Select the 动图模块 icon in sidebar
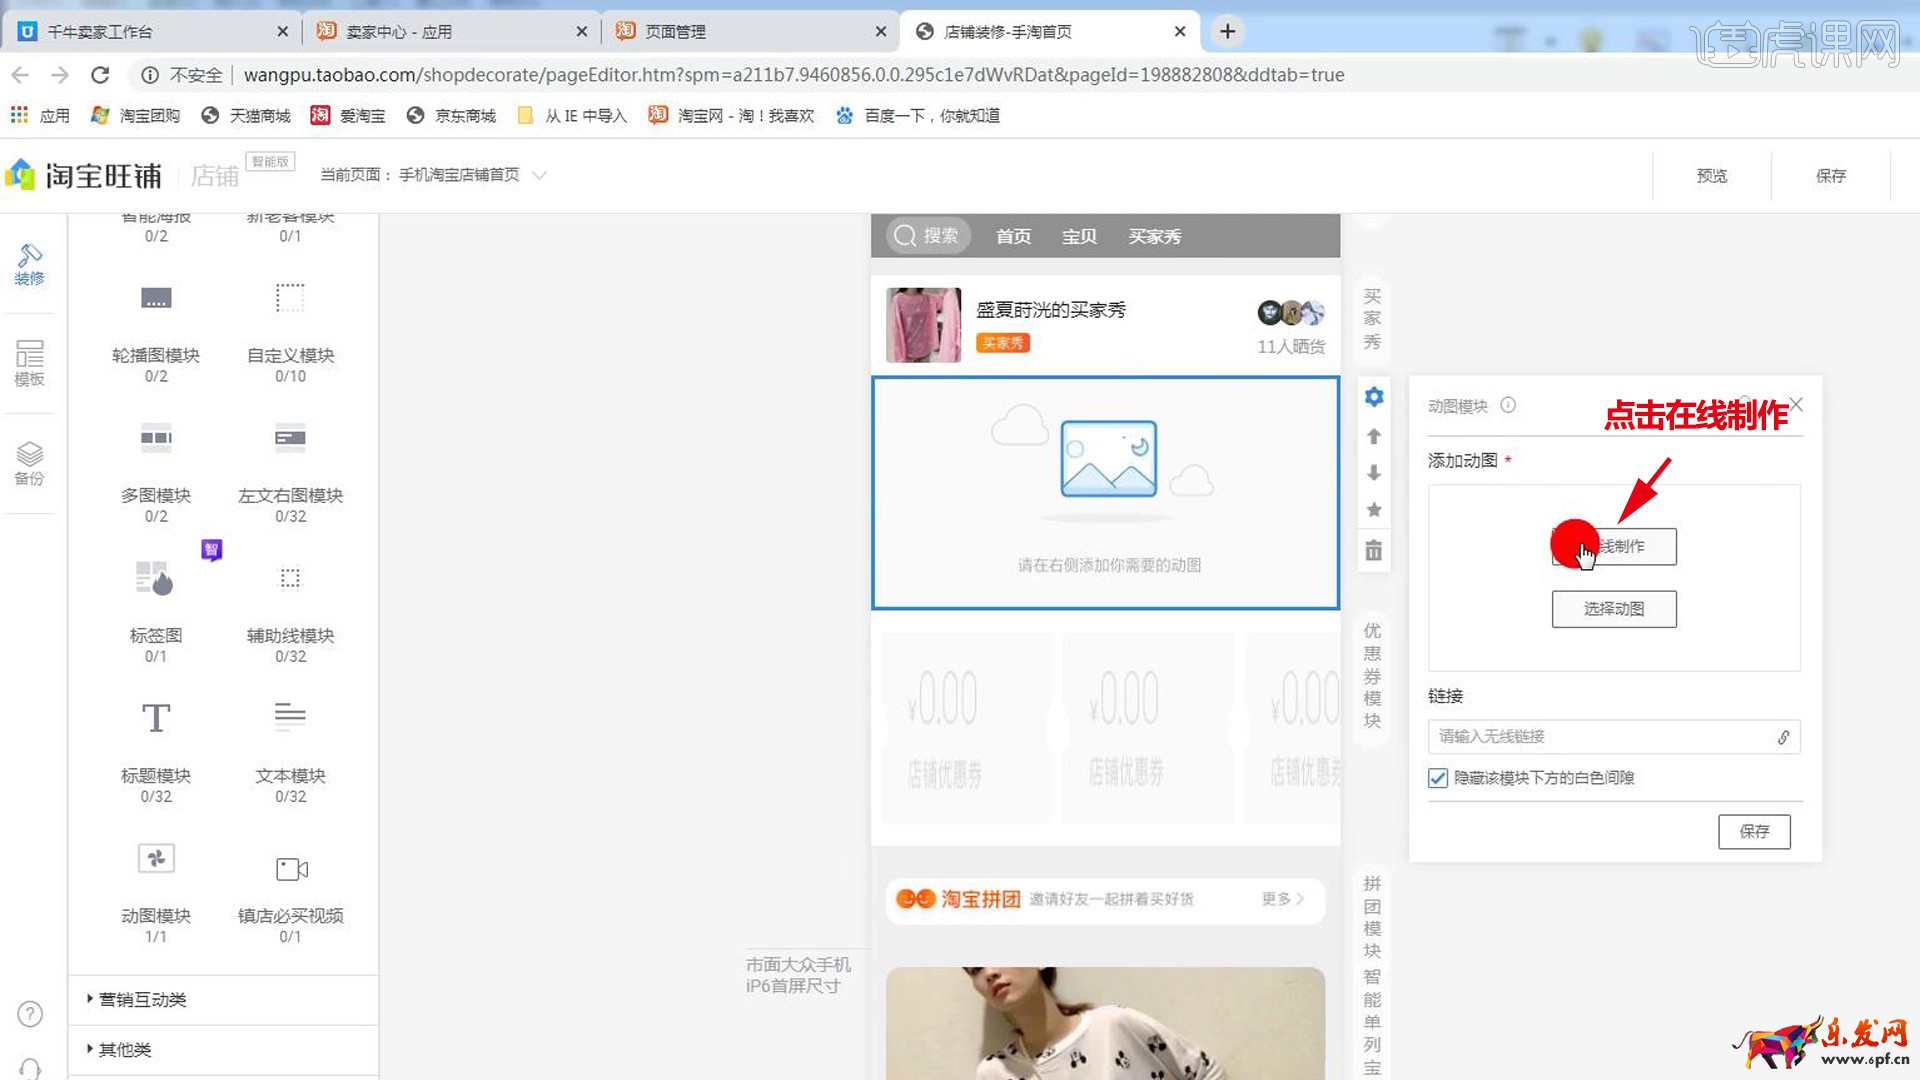The height and width of the screenshot is (1080, 1920). [x=156, y=859]
